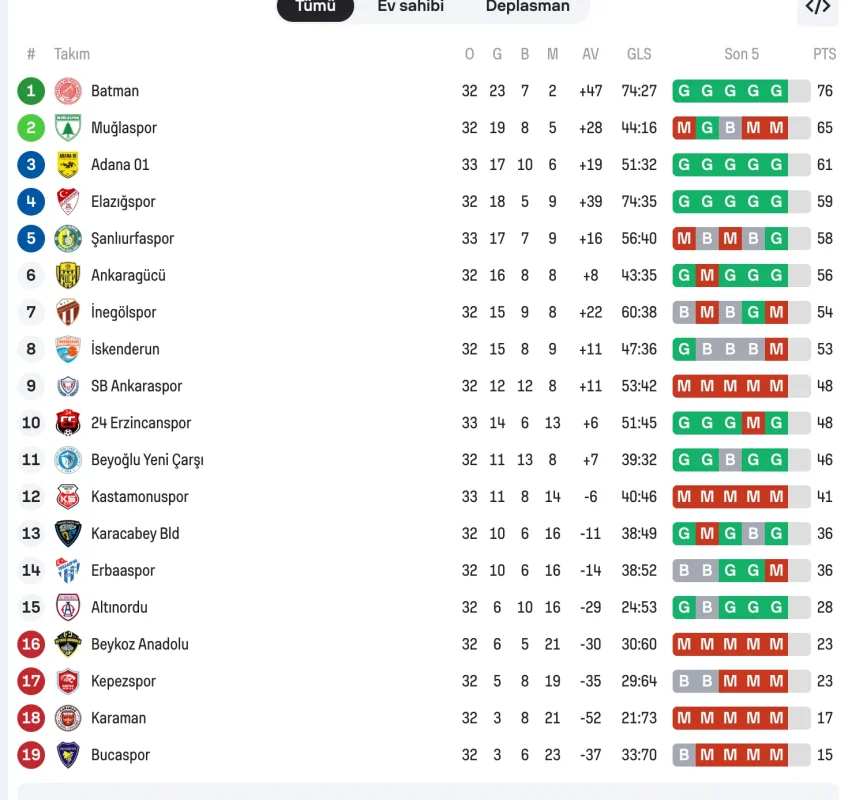Click the Muğlaspor club crest
This screenshot has width=848, height=800.
point(68,128)
